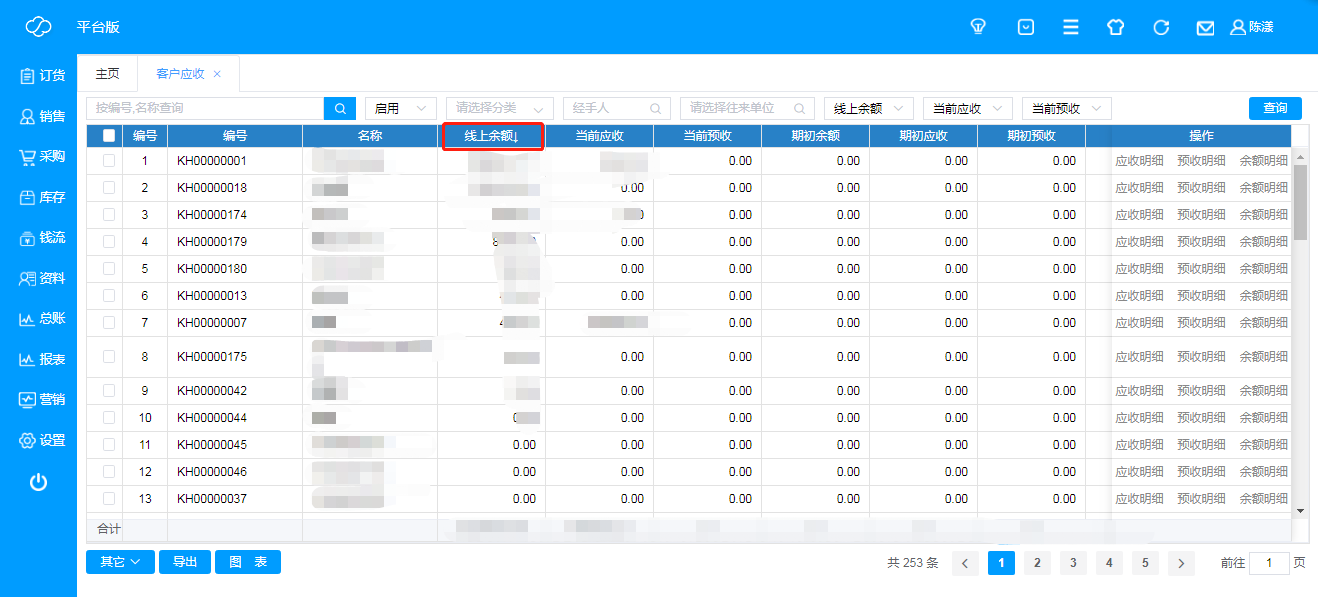Image resolution: width=1318 pixels, height=597 pixels.
Task: Open the 资料 sidebar module
Action: pos(41,278)
